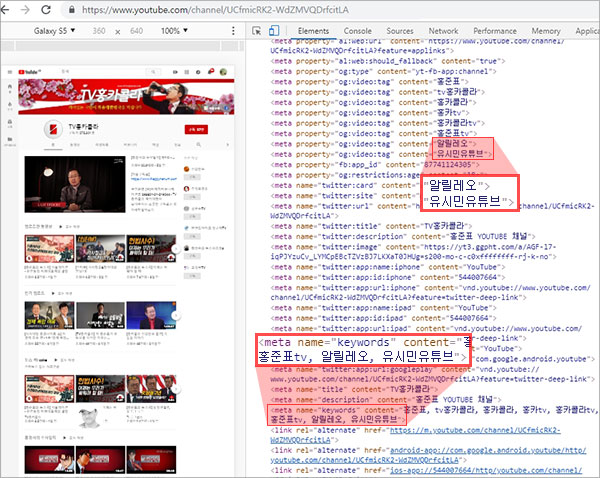Select the og:video:tag line with content tv홍카콜라
The image size is (600, 478).
[x=378, y=92]
